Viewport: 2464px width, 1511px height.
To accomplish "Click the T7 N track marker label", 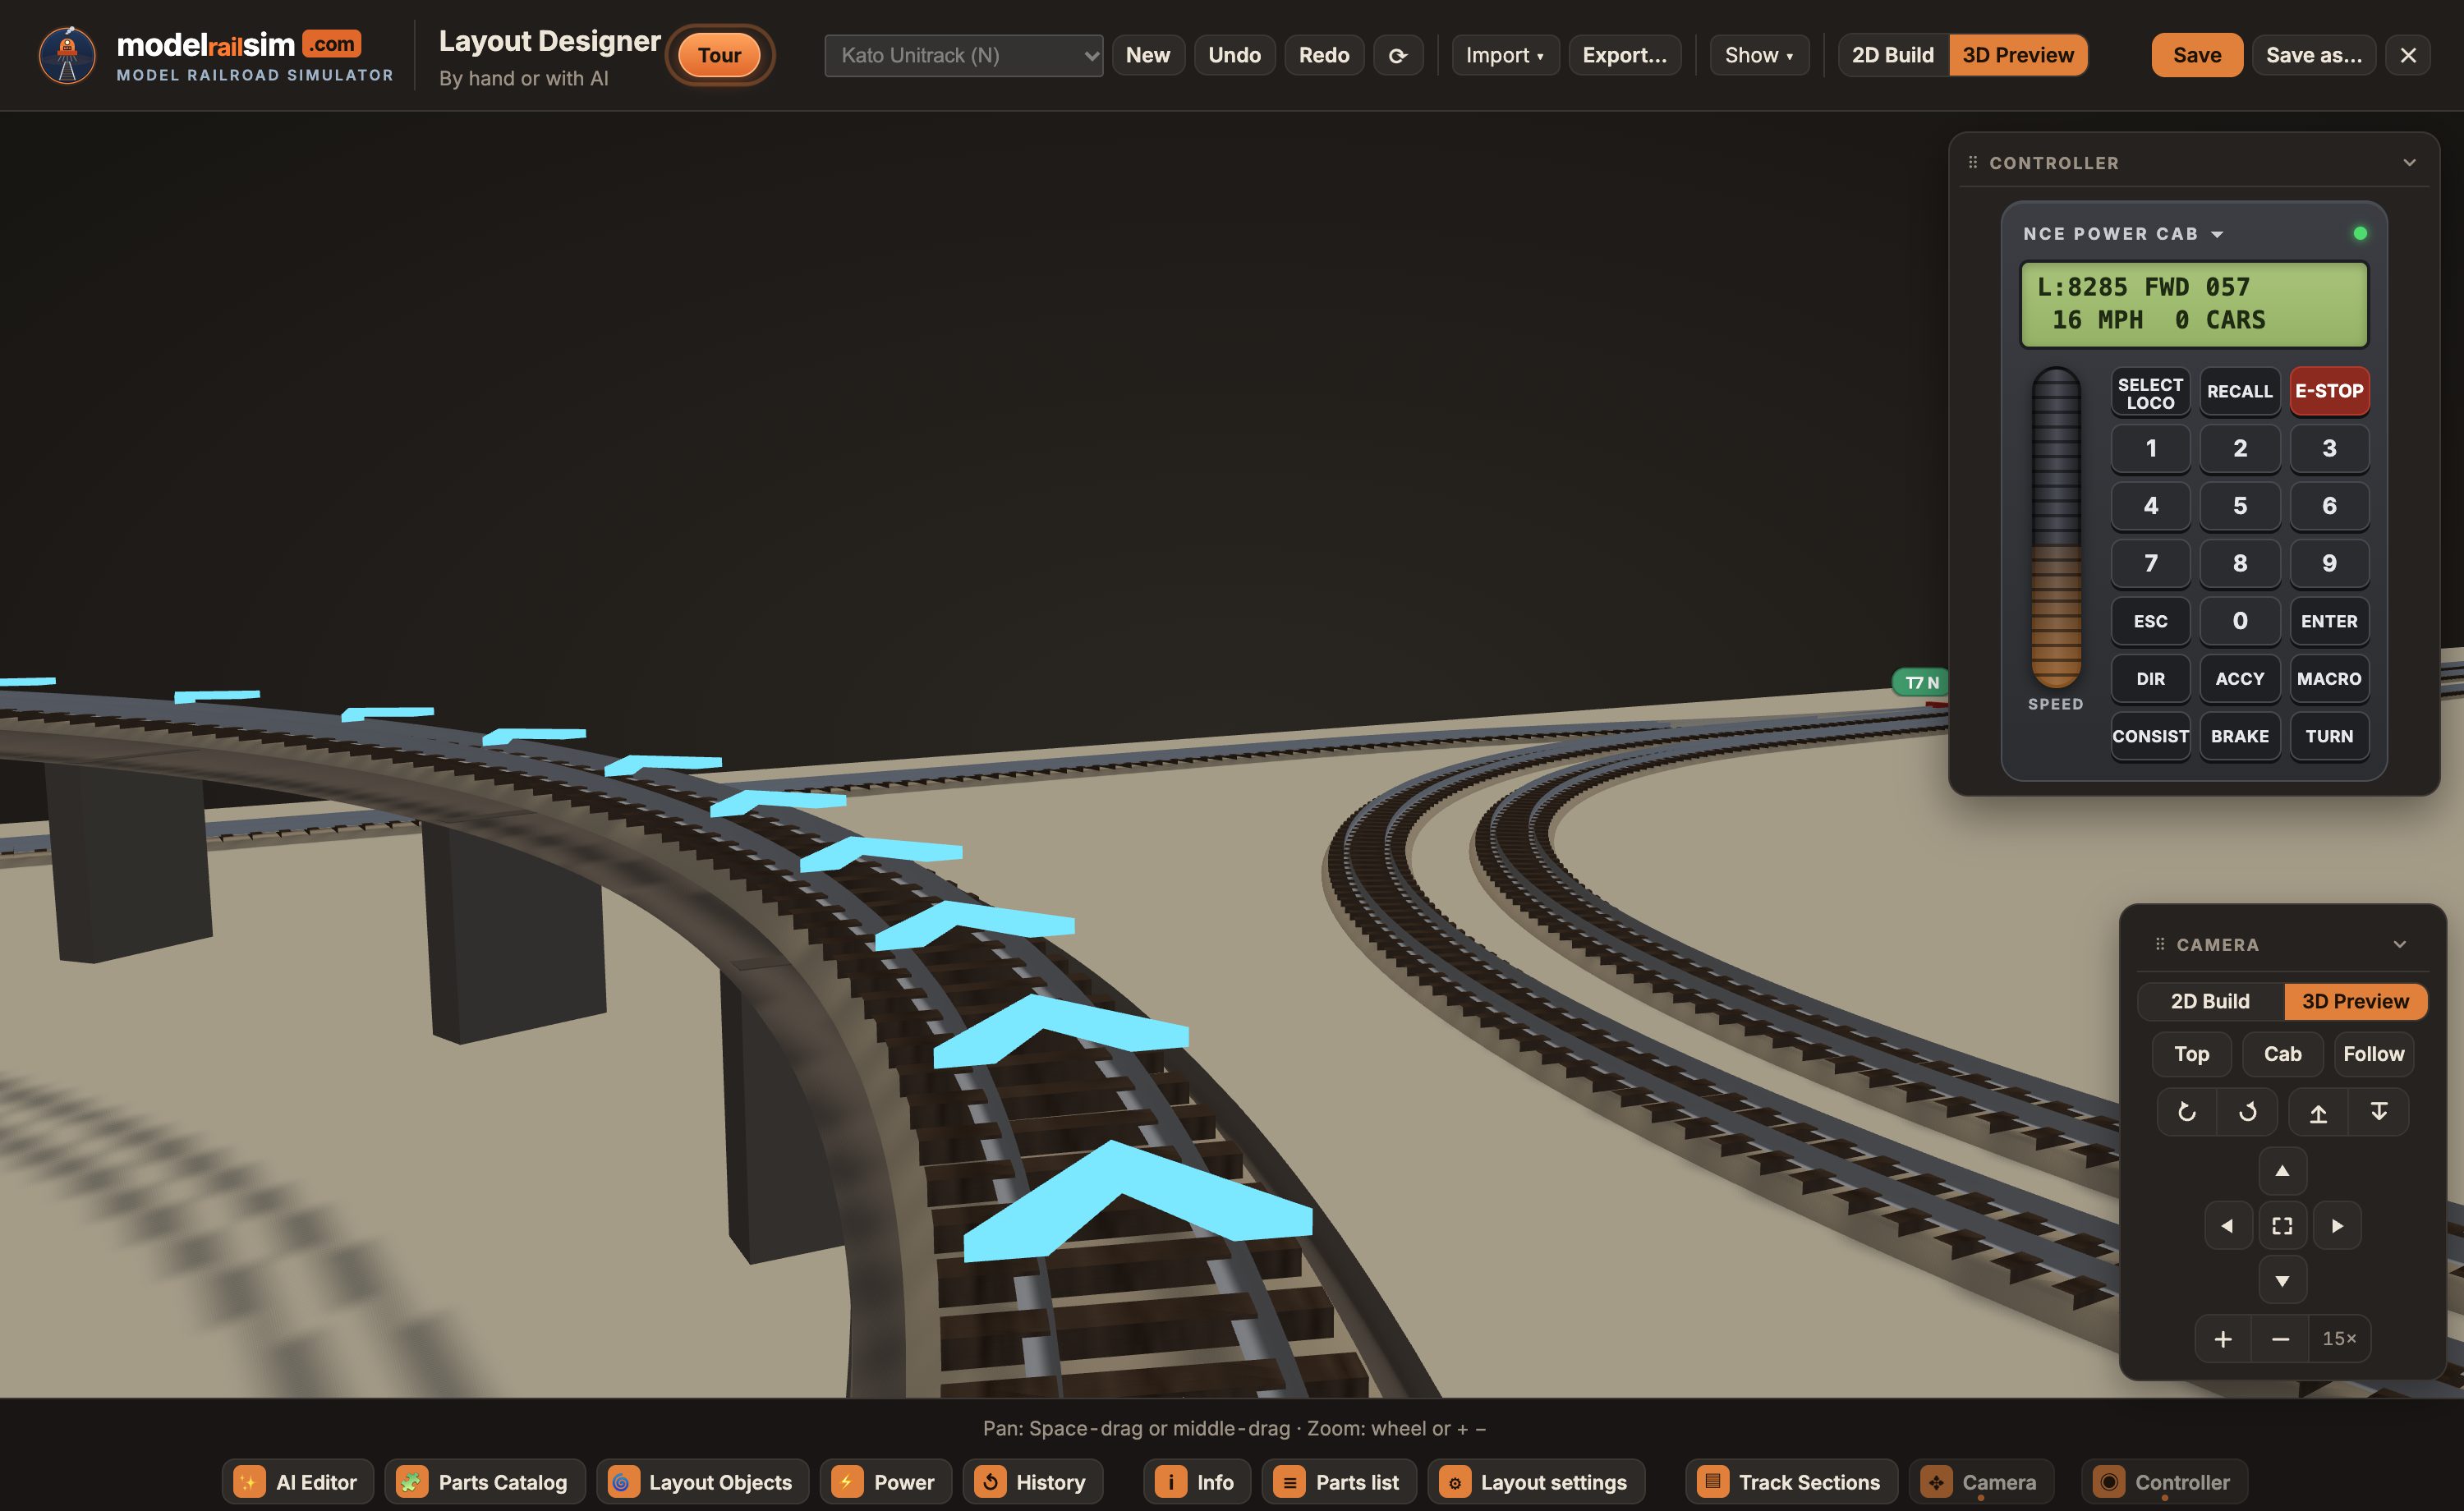I will coord(1920,682).
